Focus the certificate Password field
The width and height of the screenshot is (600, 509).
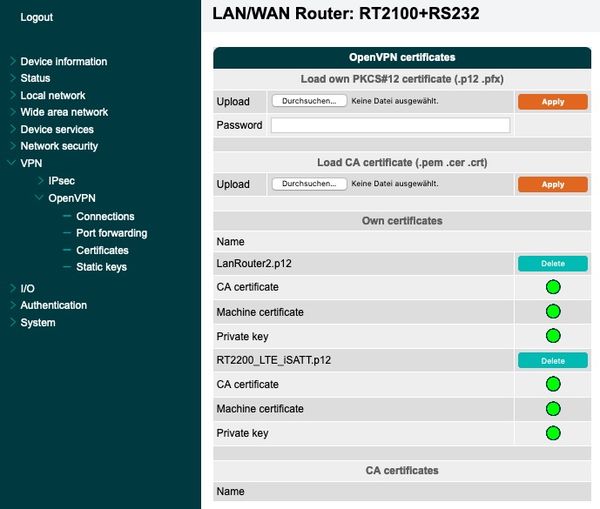pyautogui.click(x=390, y=125)
